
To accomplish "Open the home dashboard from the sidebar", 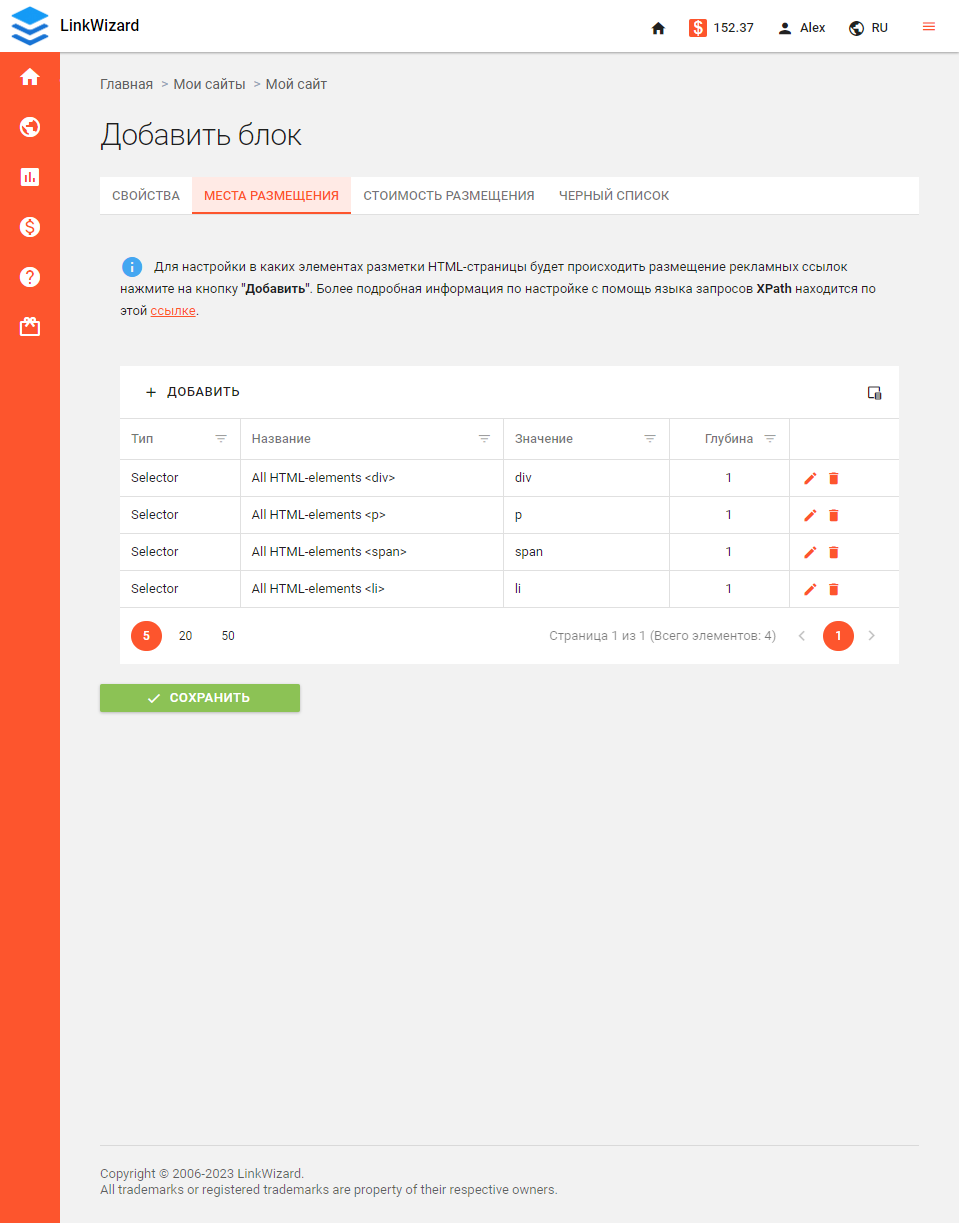I will pos(29,76).
